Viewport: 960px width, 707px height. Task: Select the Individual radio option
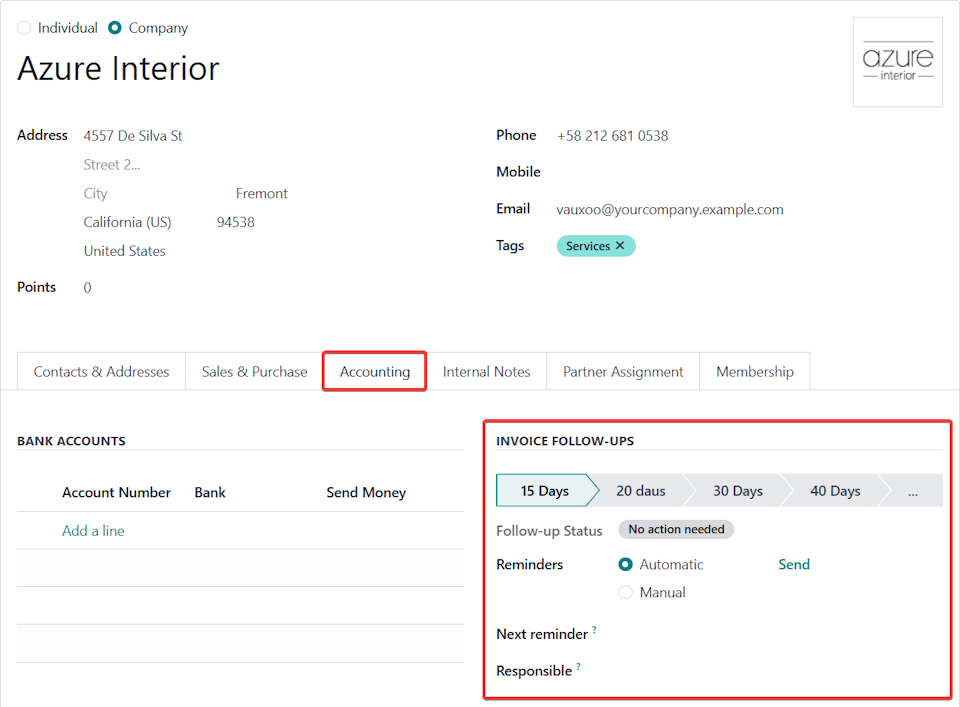(x=24, y=28)
